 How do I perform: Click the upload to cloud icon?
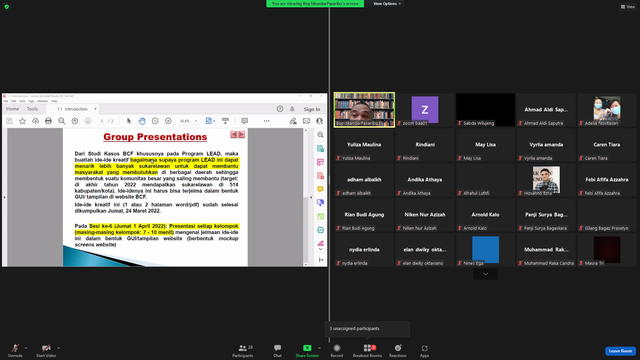pyautogui.click(x=36, y=121)
